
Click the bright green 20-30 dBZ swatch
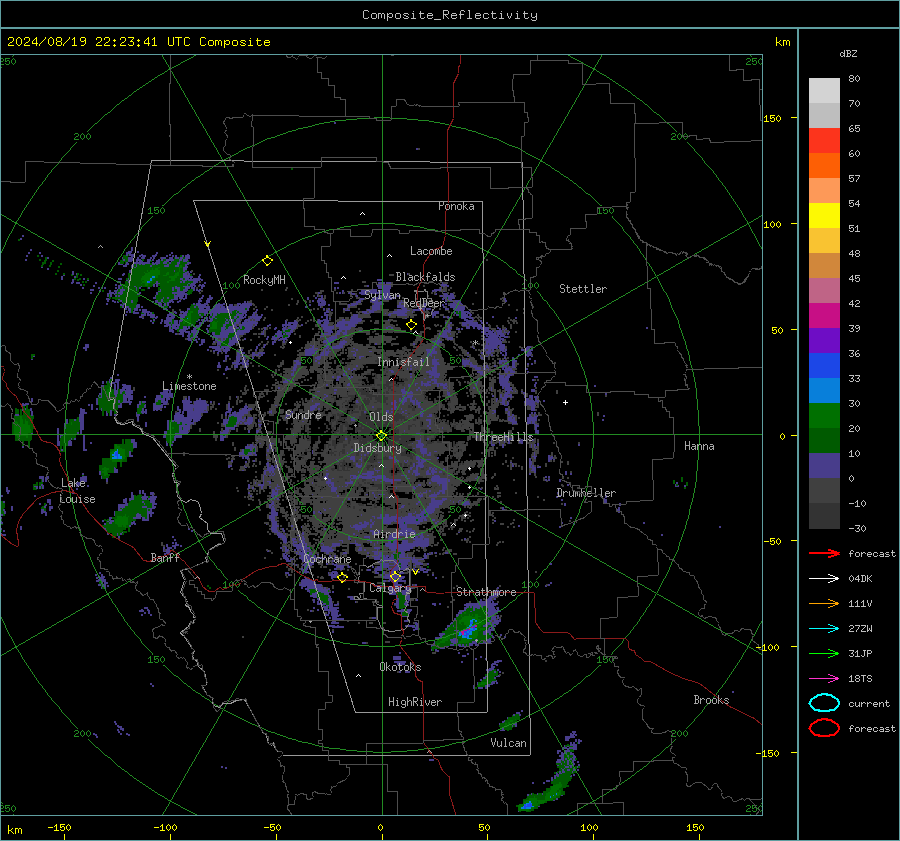click(824, 416)
